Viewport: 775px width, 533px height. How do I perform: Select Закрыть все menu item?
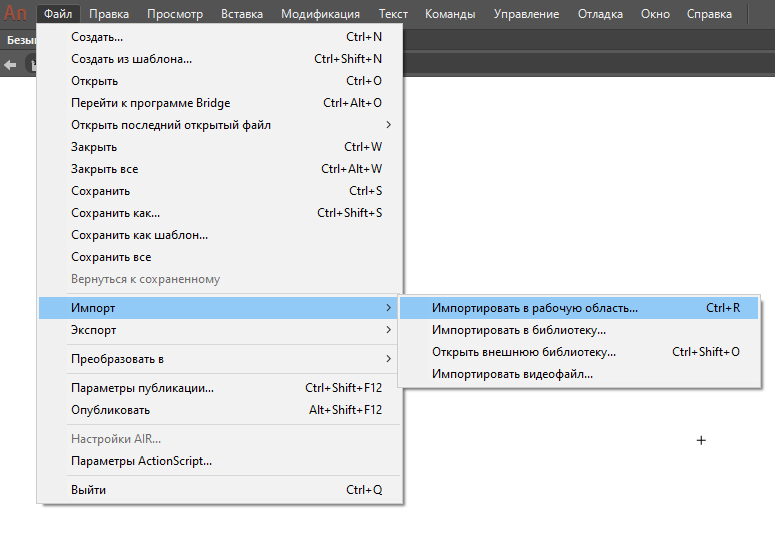point(220,169)
